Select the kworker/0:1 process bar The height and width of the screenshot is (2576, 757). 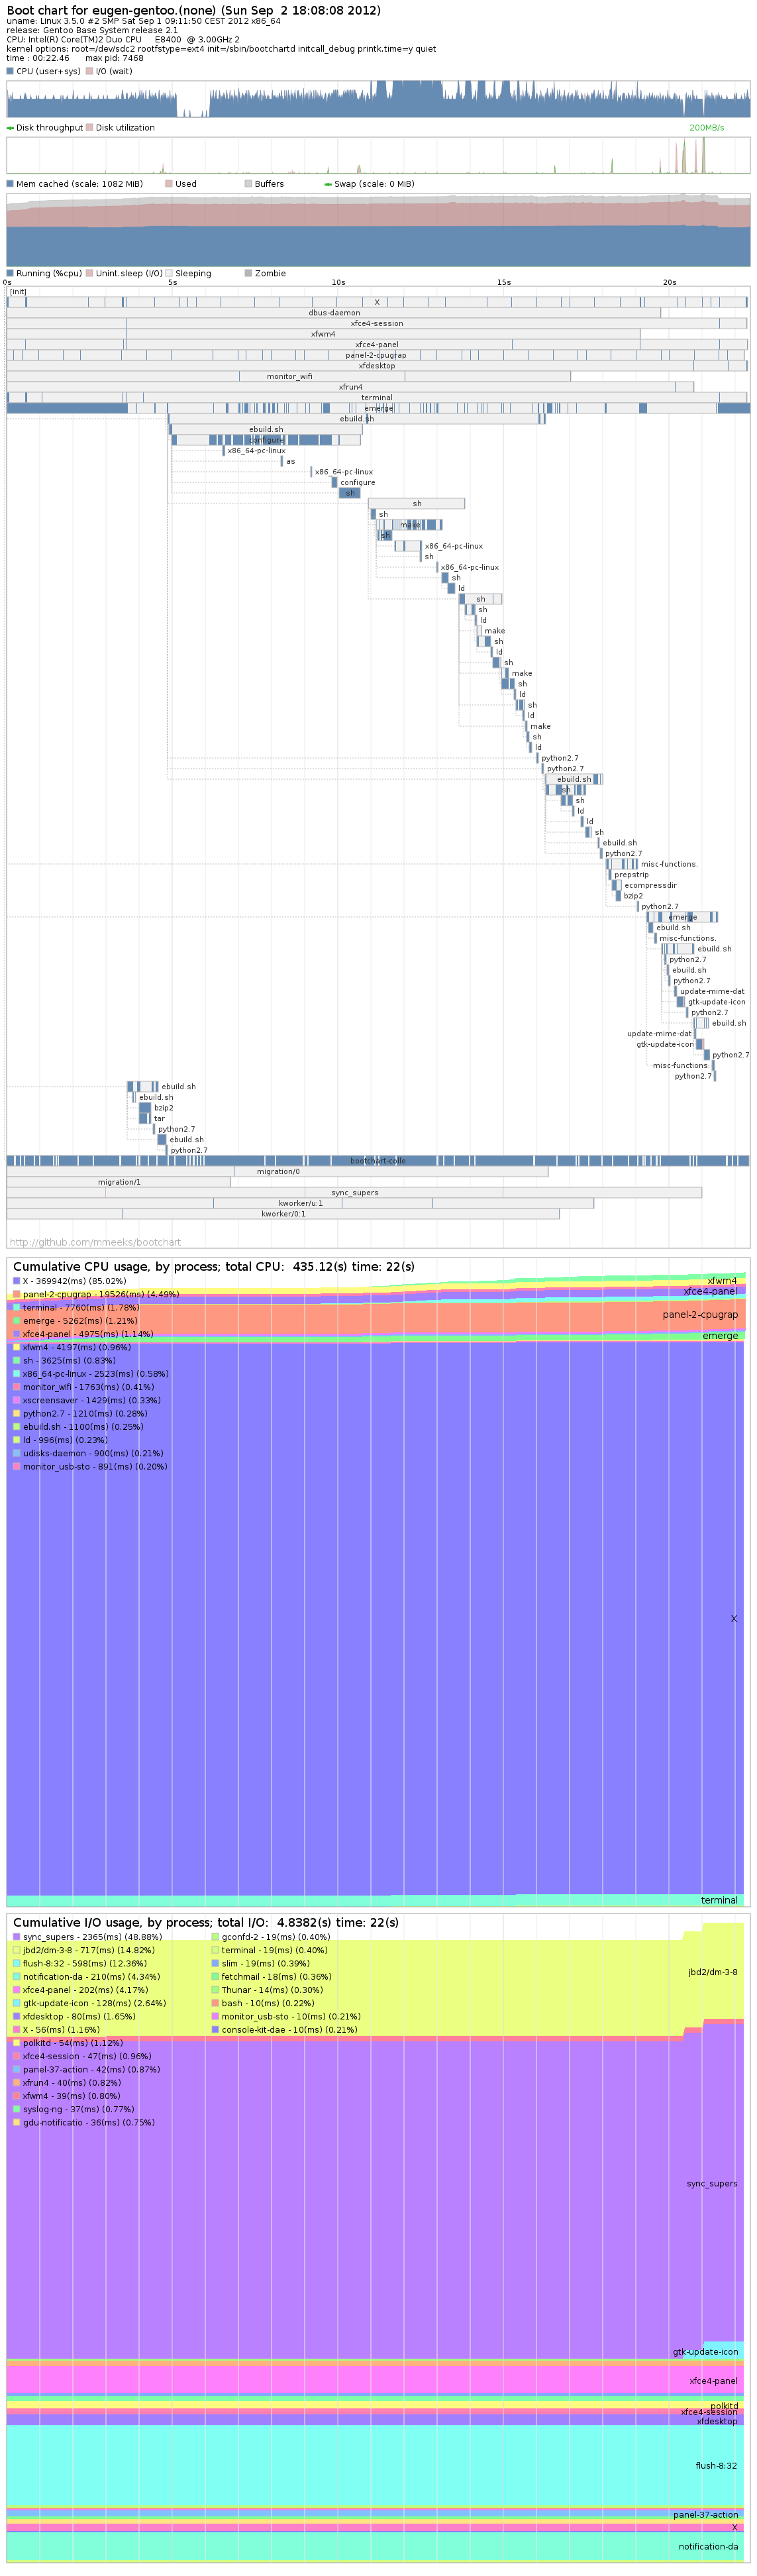tap(283, 1214)
